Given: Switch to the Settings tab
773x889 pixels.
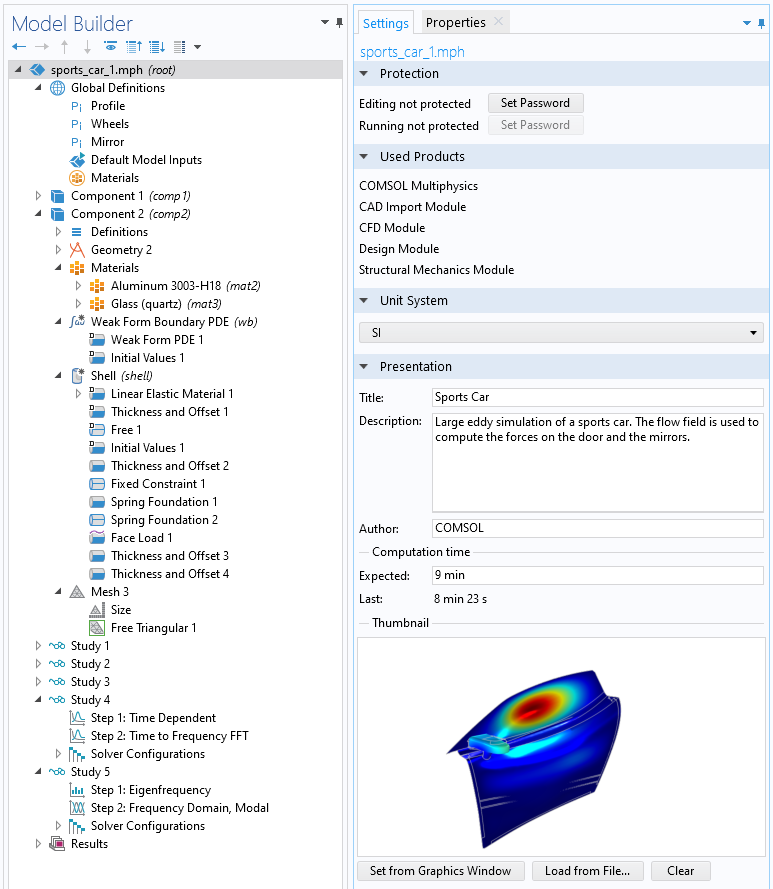Looking at the screenshot, I should (386, 23).
